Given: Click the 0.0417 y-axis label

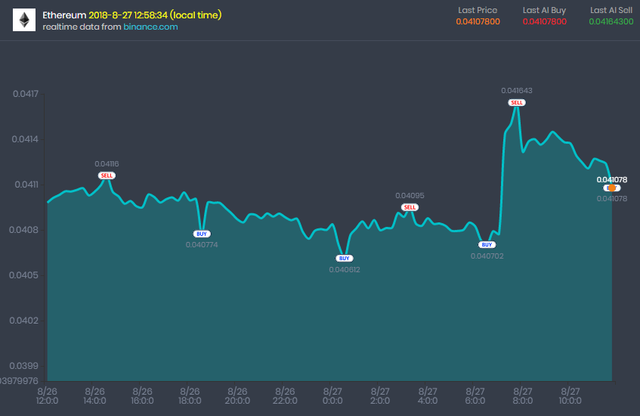Looking at the screenshot, I should [26, 94].
